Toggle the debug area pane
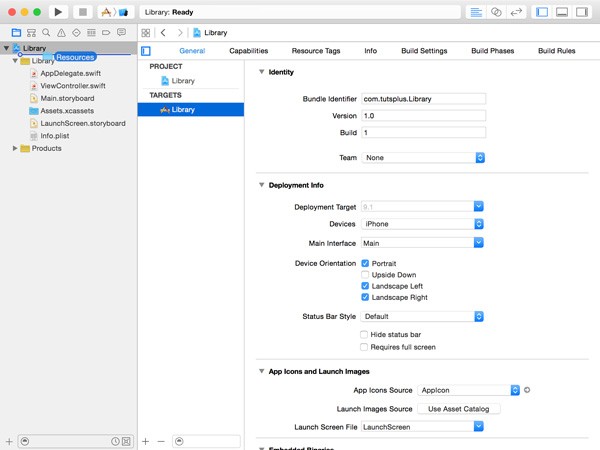 pos(562,12)
